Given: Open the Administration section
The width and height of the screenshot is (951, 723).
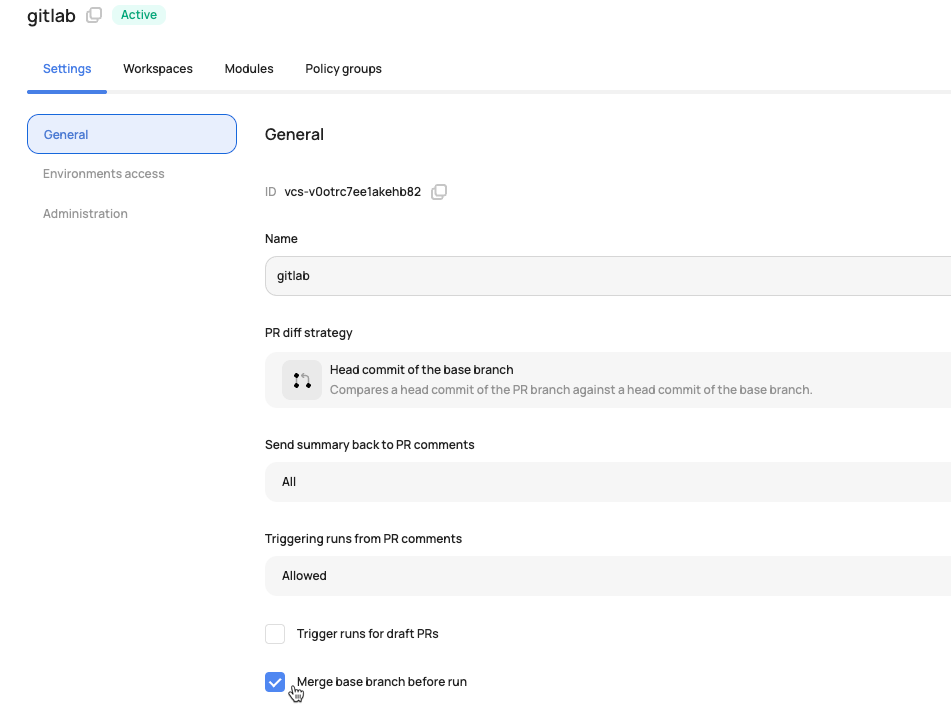Looking at the screenshot, I should point(85,214).
